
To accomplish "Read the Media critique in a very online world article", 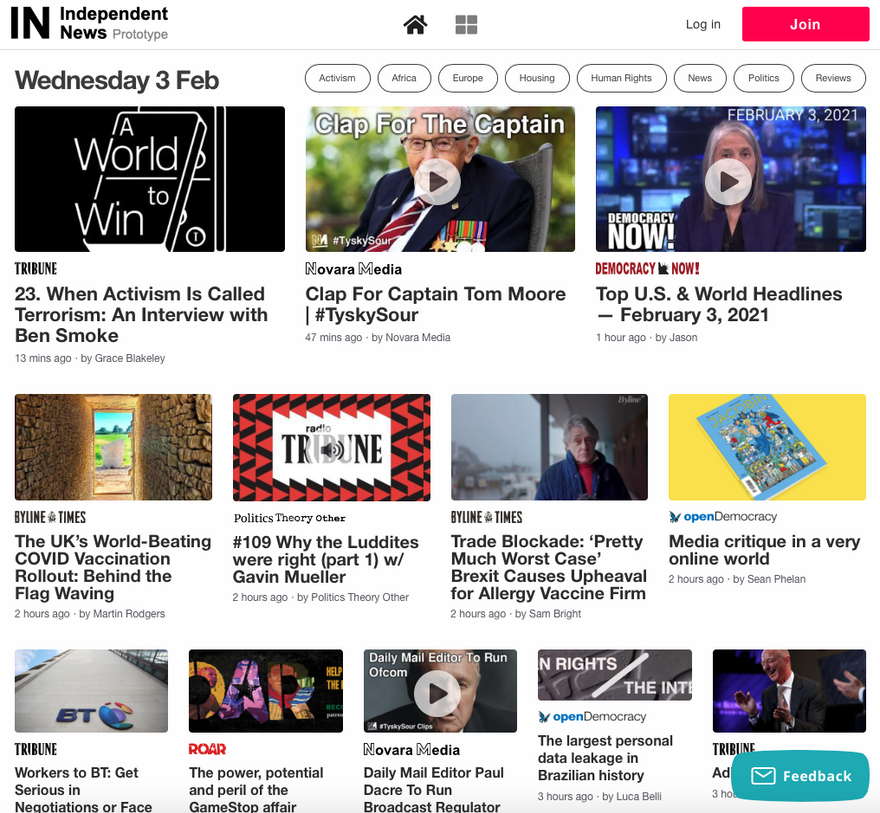I will click(764, 550).
